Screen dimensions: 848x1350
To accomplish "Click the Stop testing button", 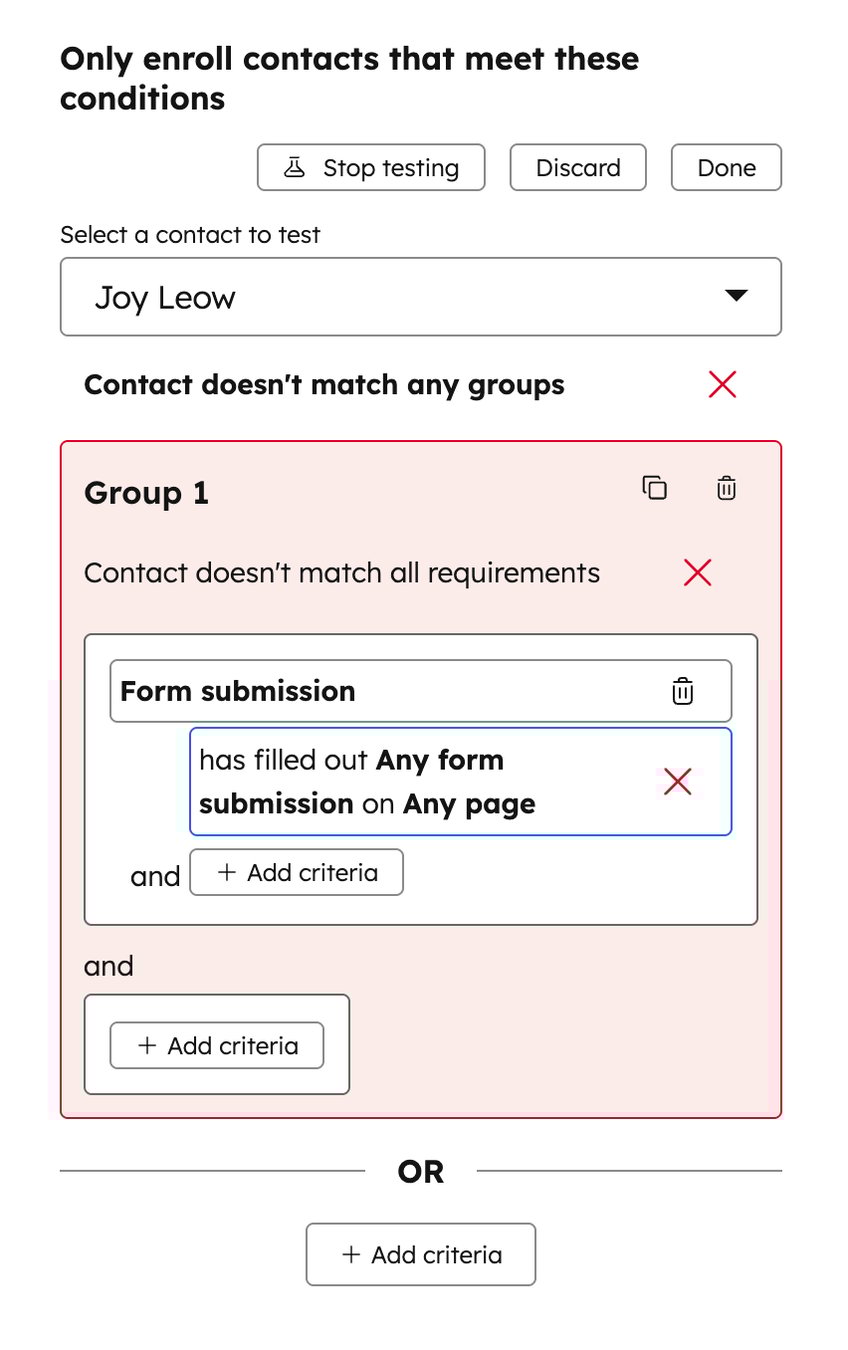I will click(370, 167).
